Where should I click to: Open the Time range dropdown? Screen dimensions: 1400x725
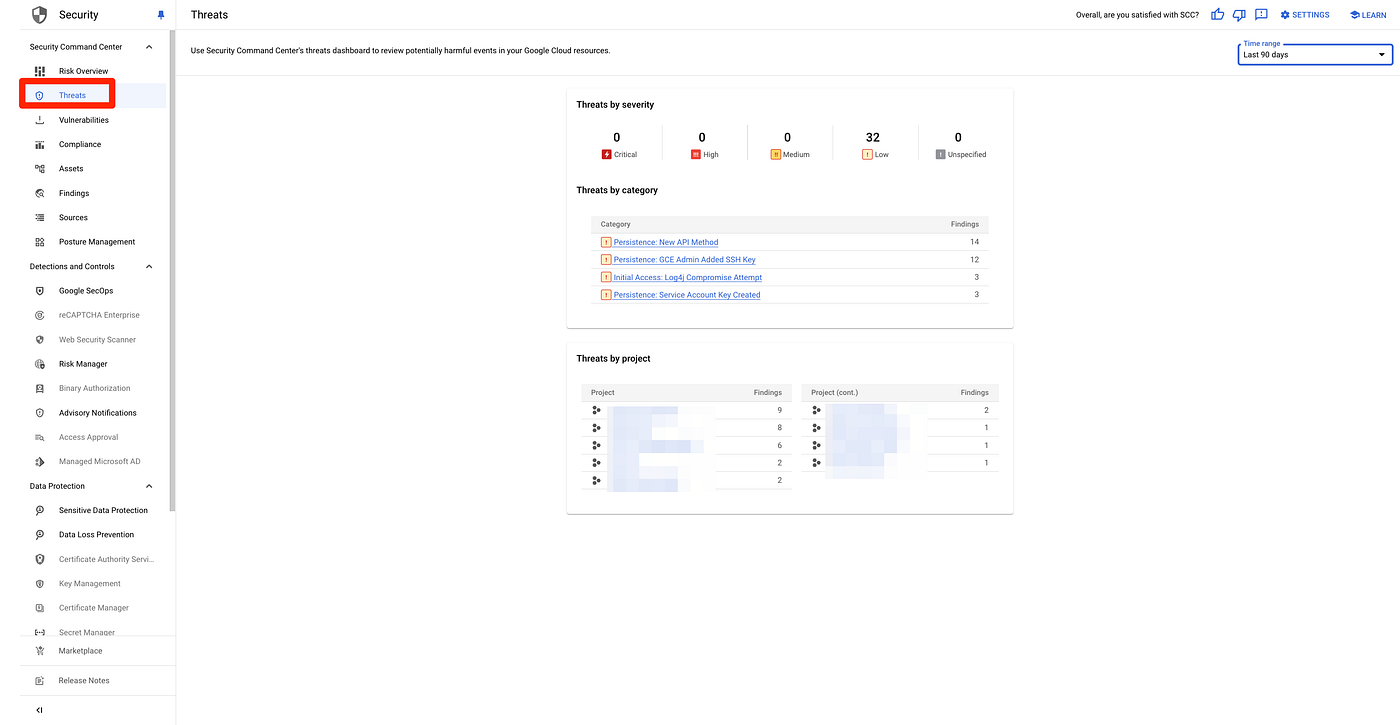1315,54
